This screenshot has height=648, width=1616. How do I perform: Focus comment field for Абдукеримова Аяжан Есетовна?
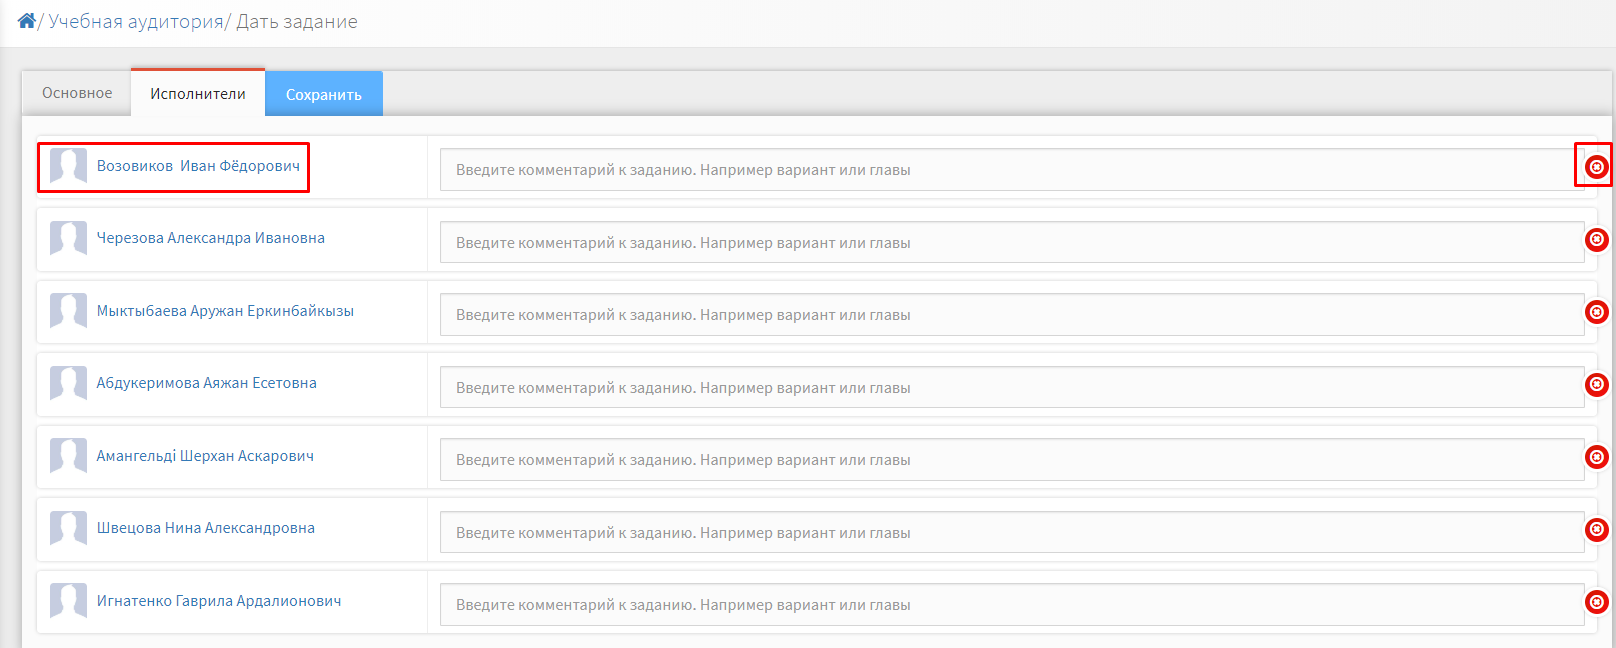[1012, 387]
